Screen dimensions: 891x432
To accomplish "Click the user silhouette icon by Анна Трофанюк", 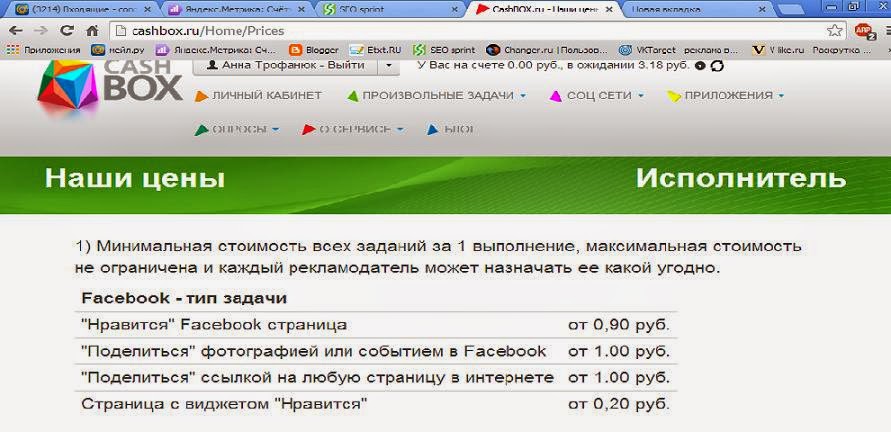I will (213, 65).
